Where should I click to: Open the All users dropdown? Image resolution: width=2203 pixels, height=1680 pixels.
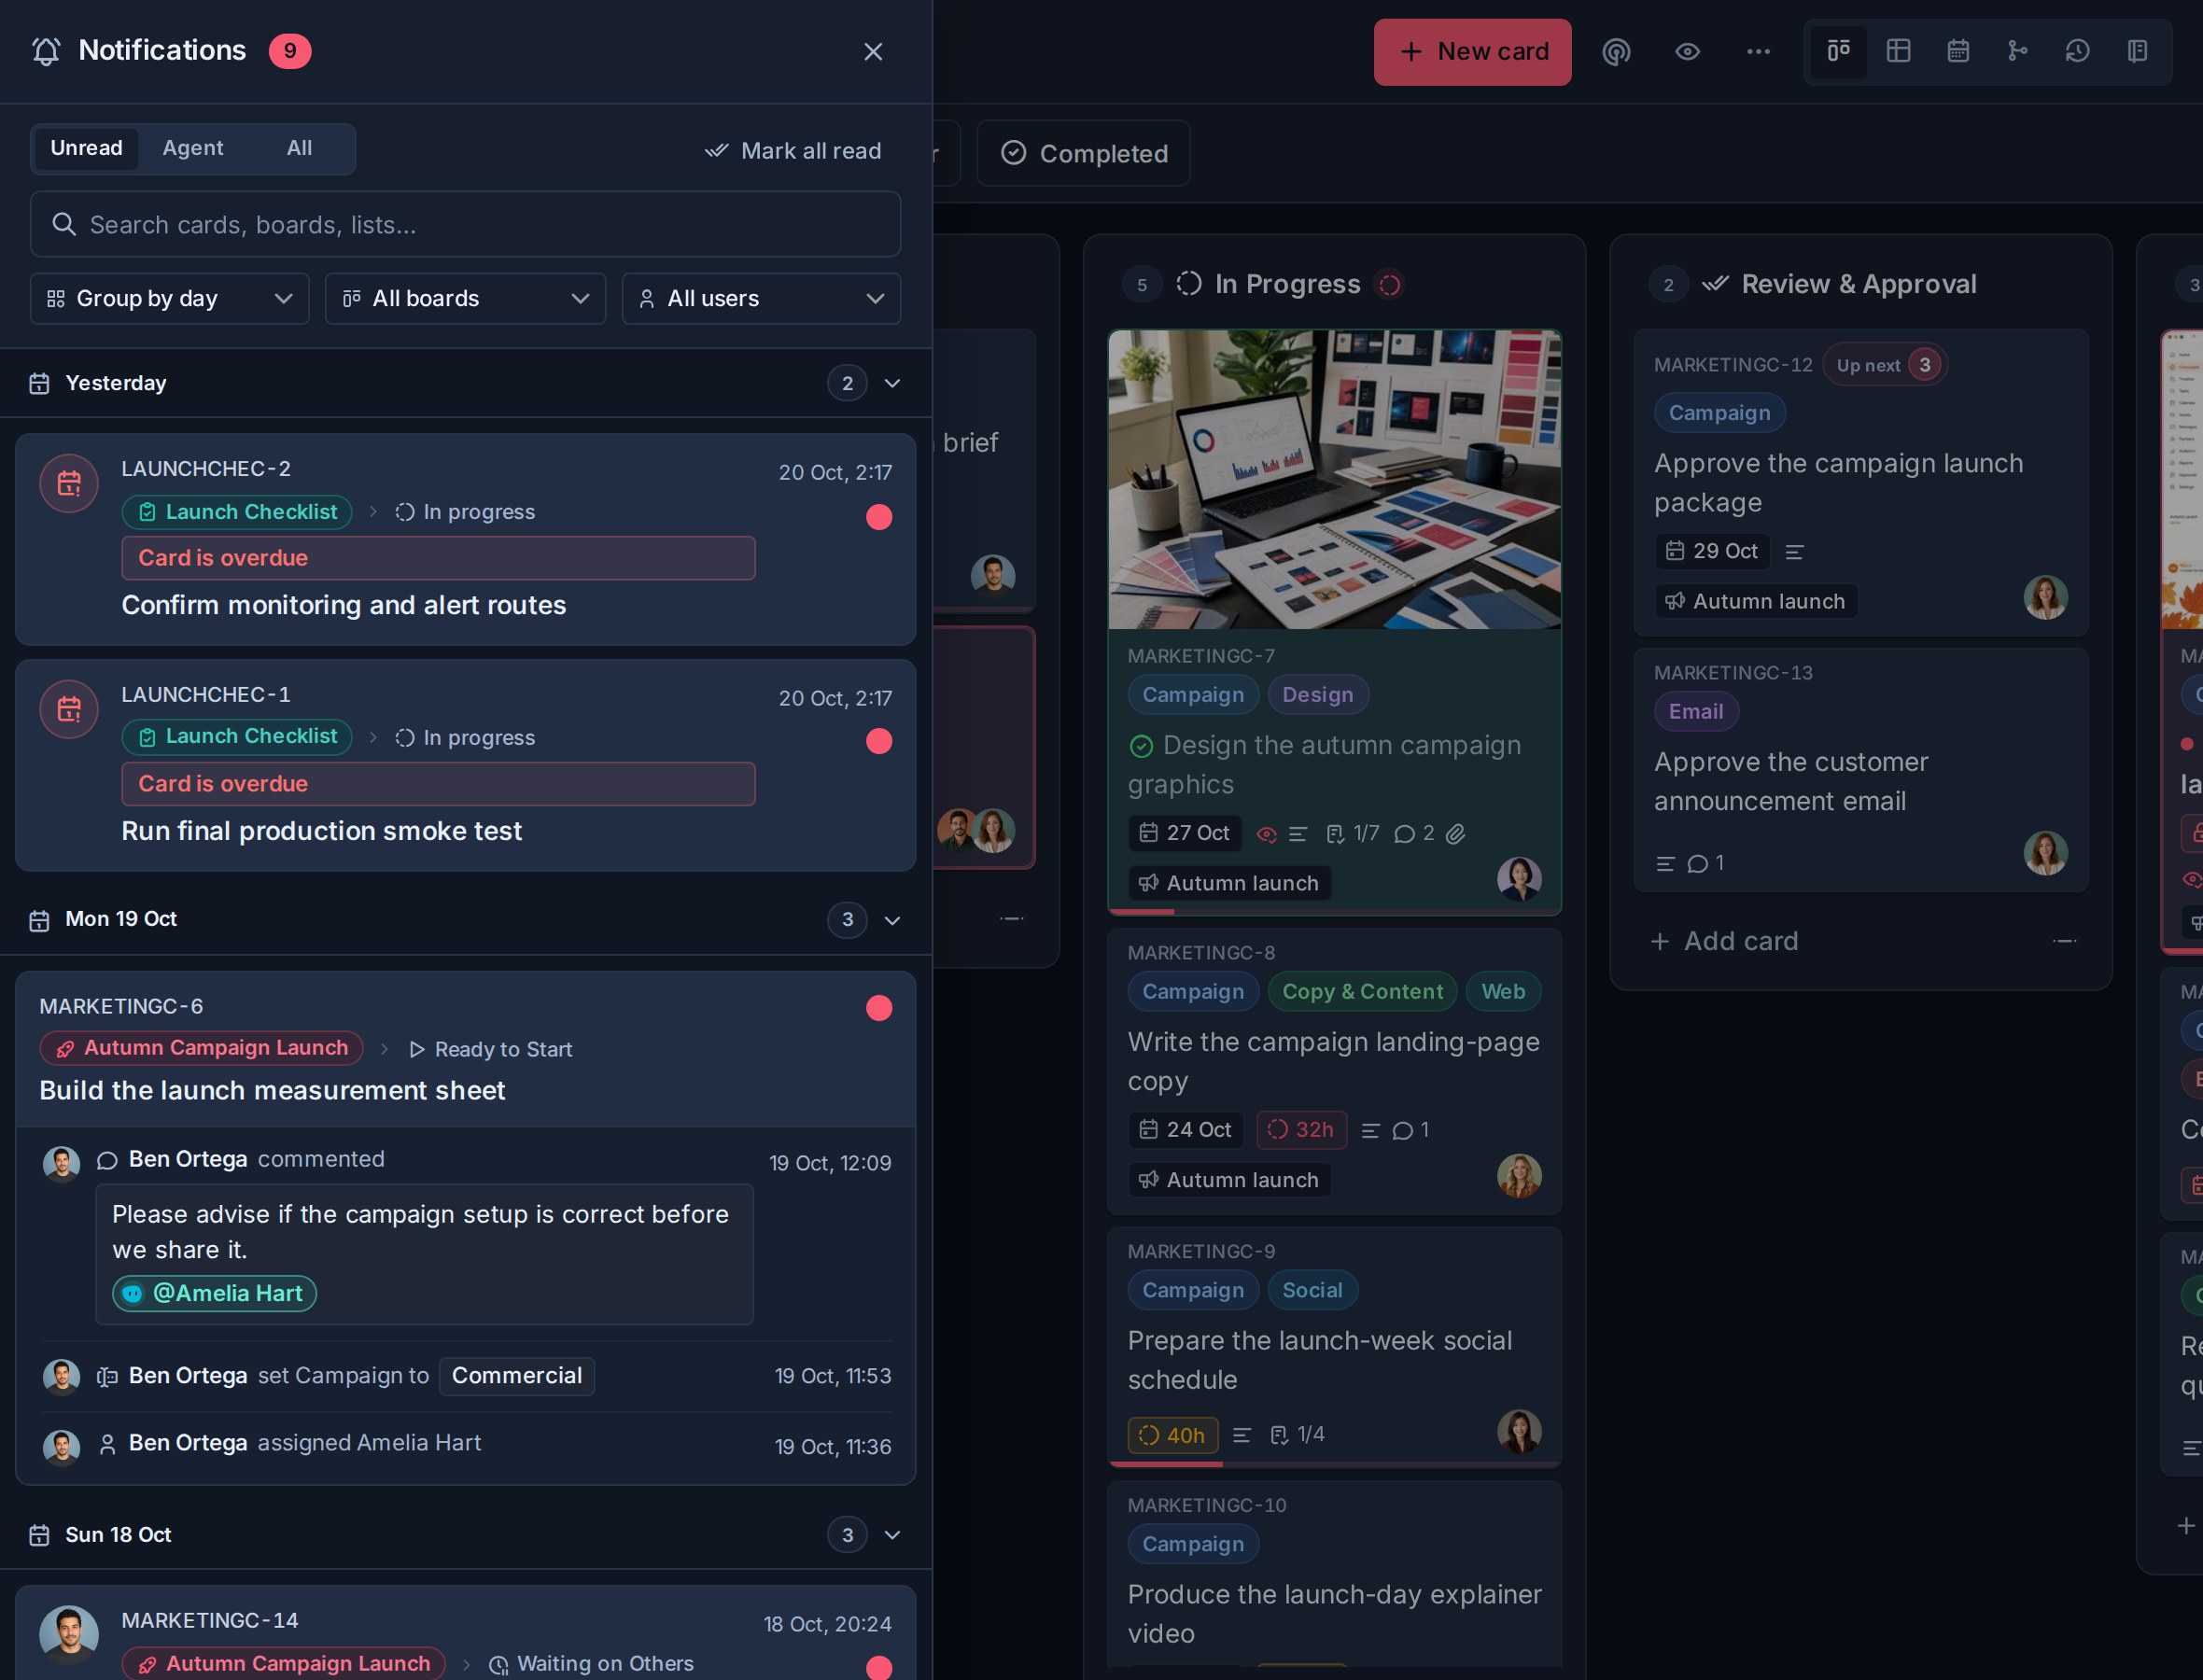(x=761, y=298)
